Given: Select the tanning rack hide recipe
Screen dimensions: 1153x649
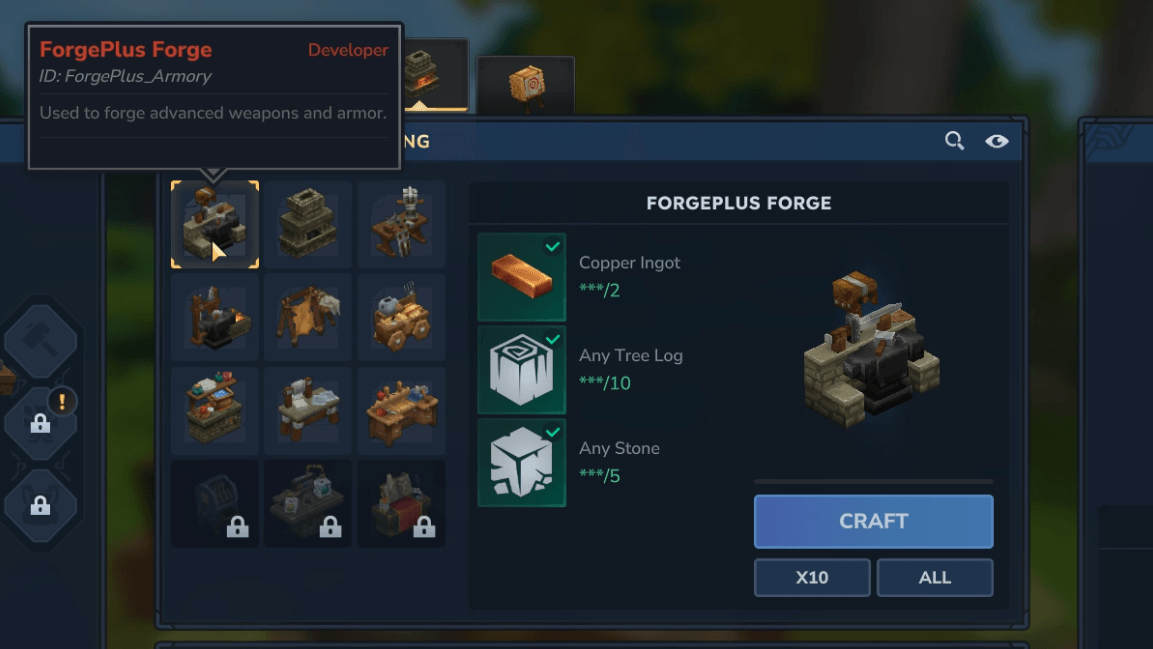Looking at the screenshot, I should pos(307,318).
